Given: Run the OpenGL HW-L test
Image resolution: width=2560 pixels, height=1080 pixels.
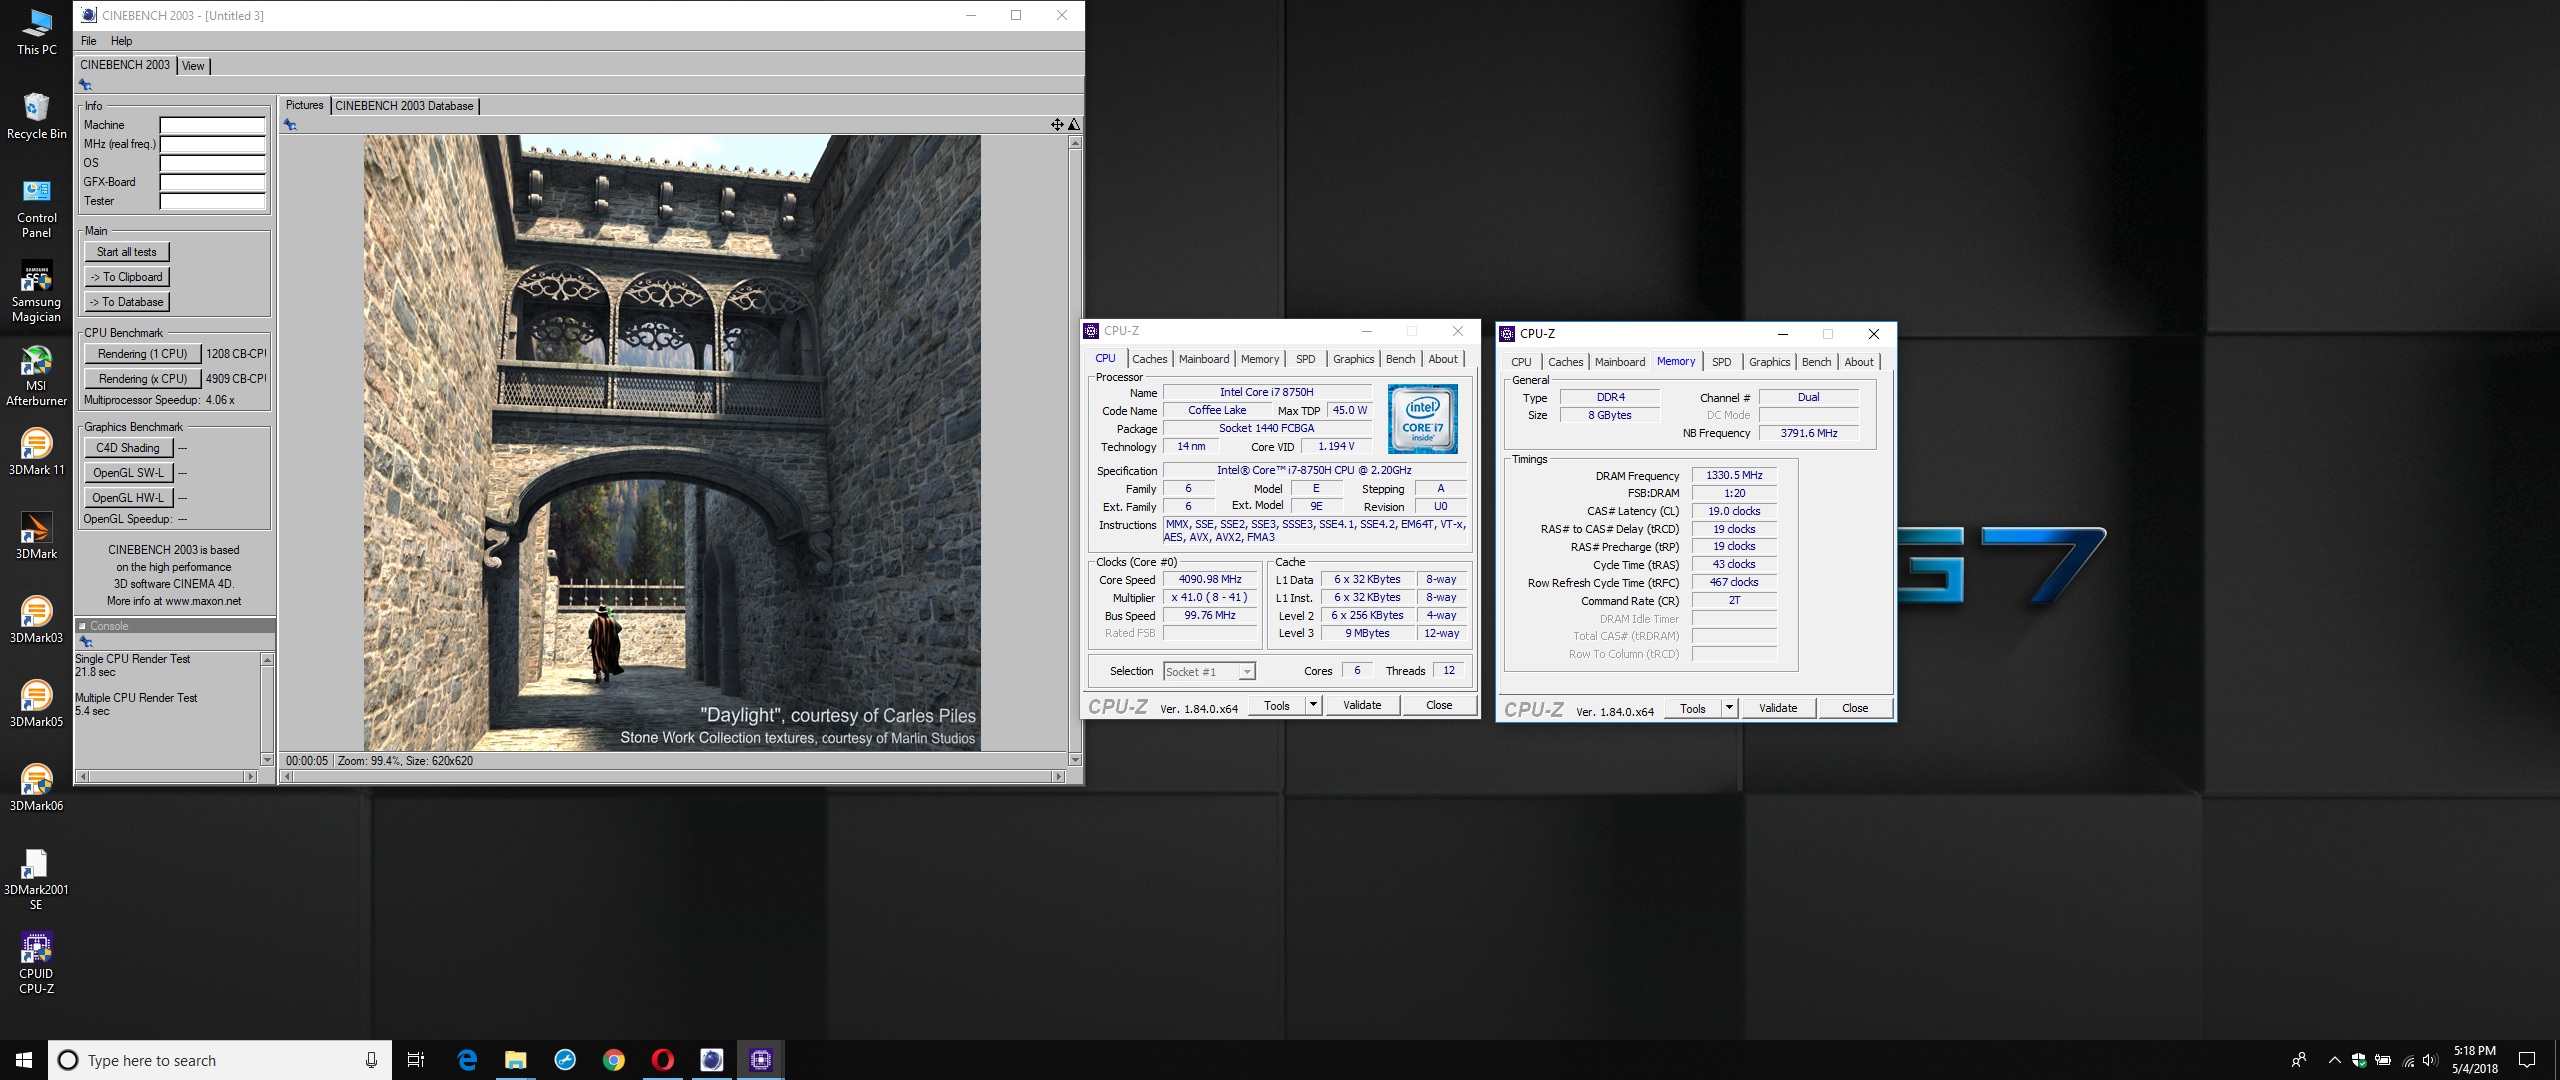Looking at the screenshot, I should click(x=129, y=498).
